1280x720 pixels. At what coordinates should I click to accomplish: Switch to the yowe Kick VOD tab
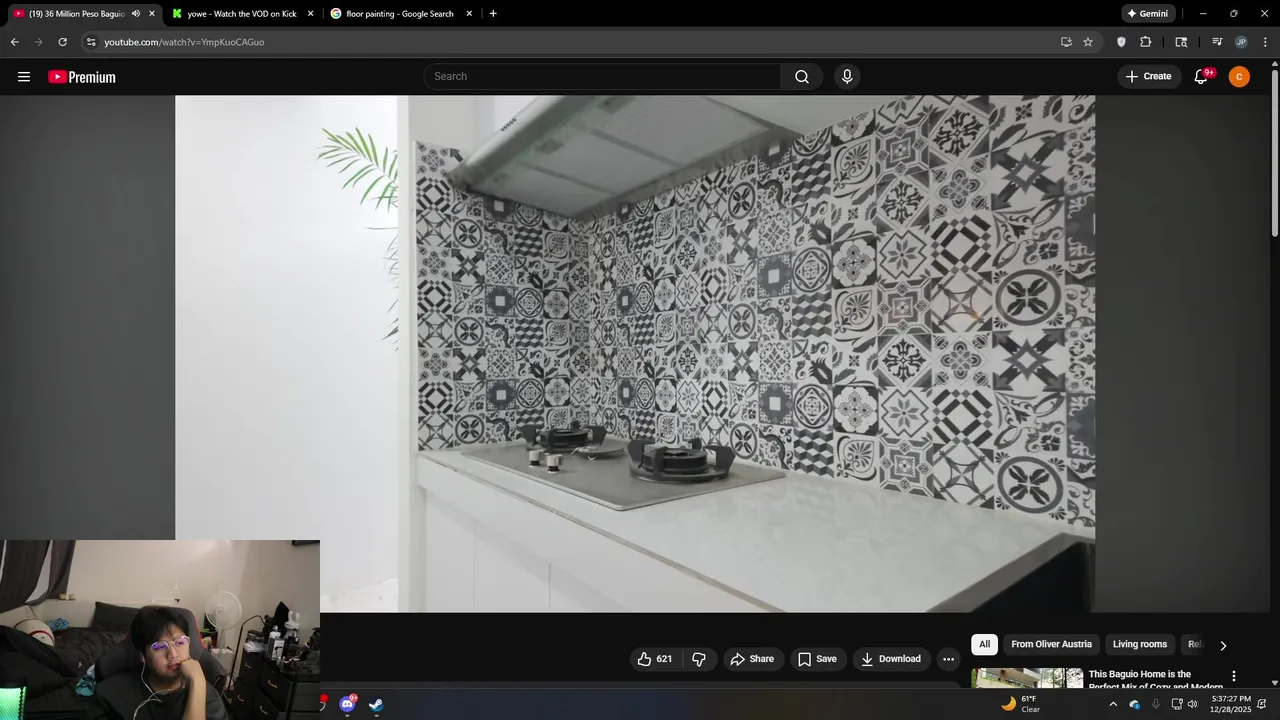tap(243, 14)
